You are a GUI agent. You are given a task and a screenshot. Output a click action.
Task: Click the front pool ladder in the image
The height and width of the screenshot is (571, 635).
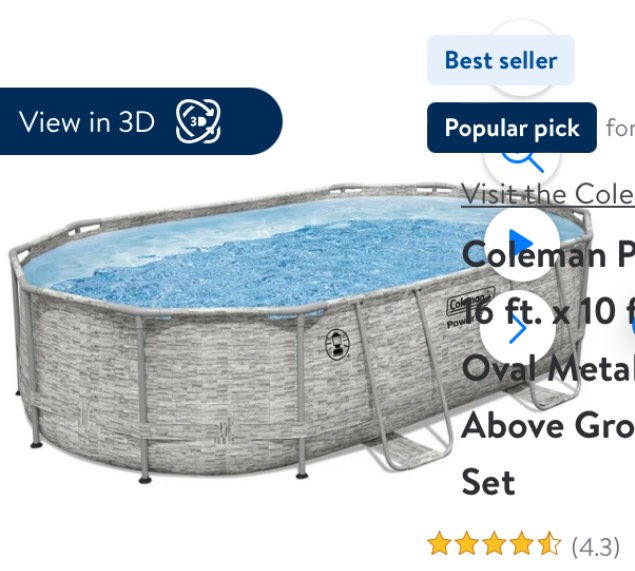pyautogui.click(x=404, y=381)
